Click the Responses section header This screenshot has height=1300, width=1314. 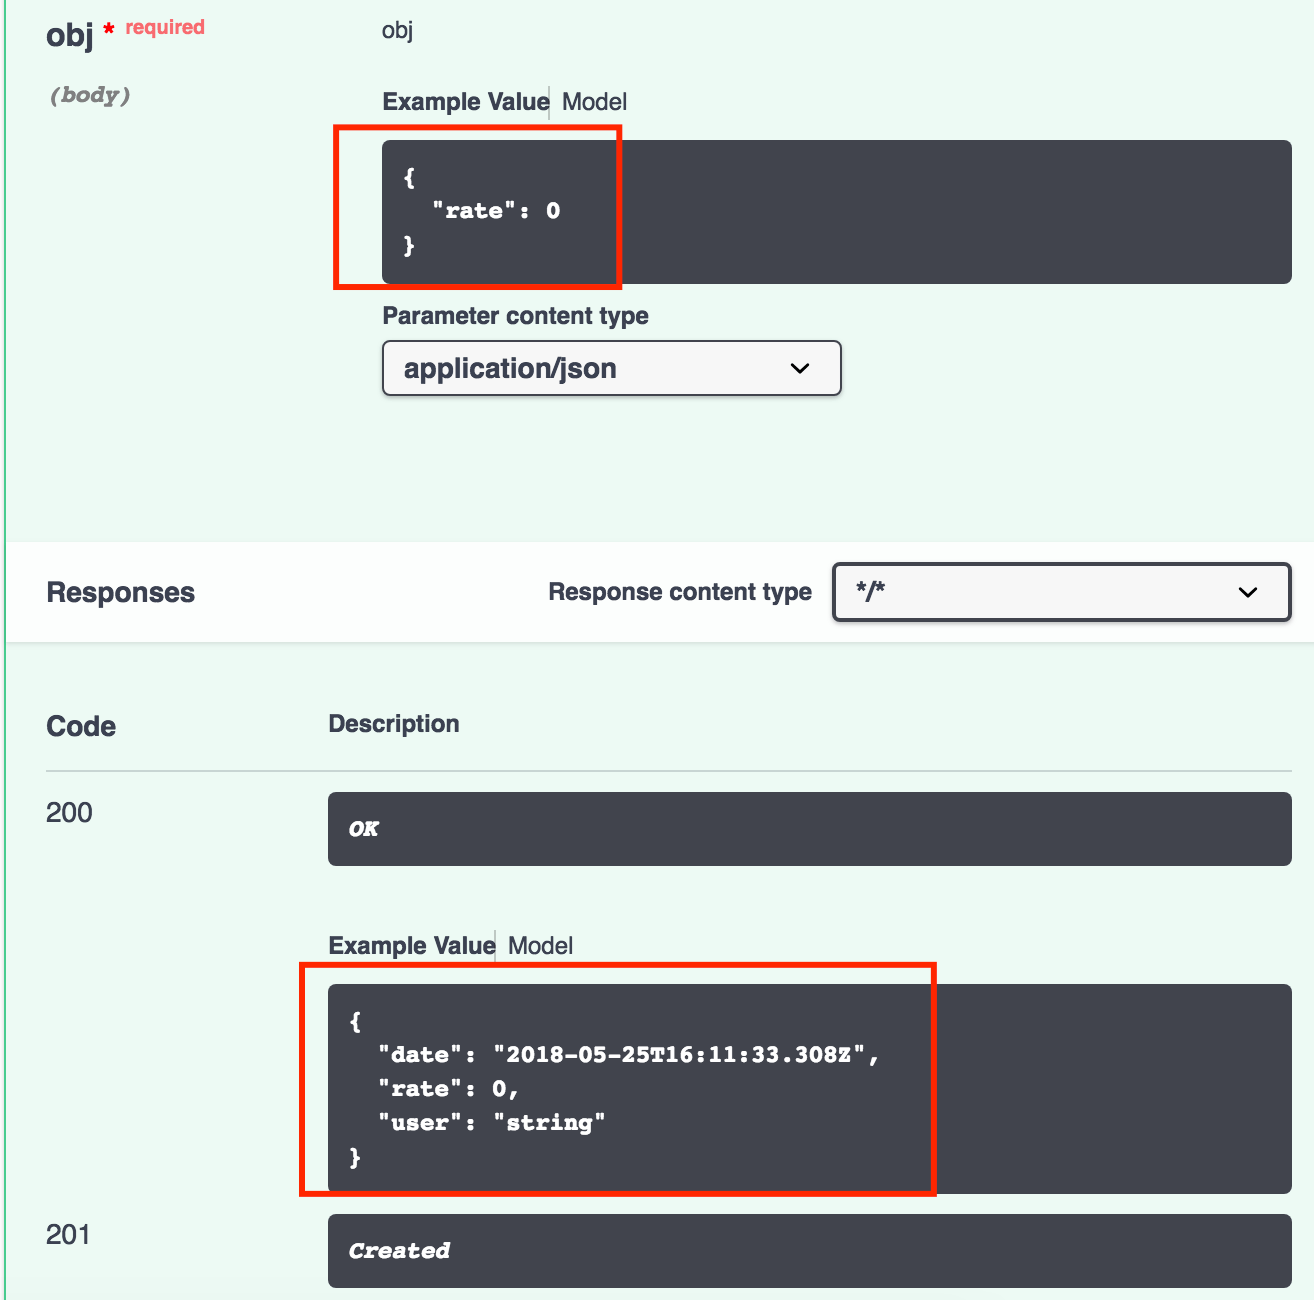click(x=120, y=592)
